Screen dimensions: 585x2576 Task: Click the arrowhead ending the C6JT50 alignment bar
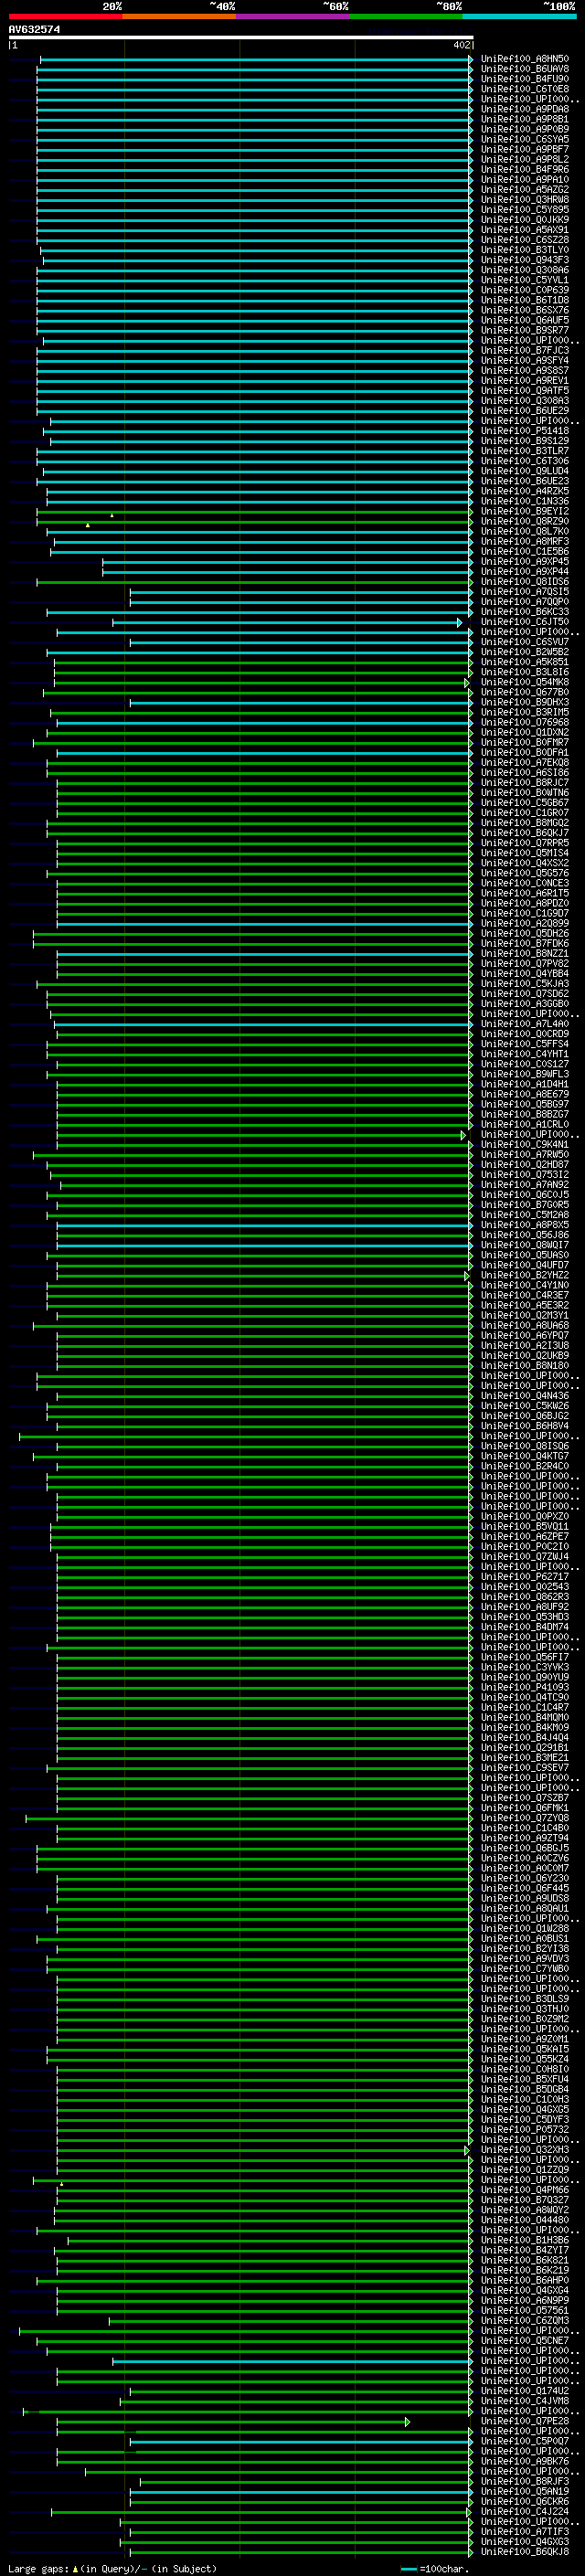(460, 623)
